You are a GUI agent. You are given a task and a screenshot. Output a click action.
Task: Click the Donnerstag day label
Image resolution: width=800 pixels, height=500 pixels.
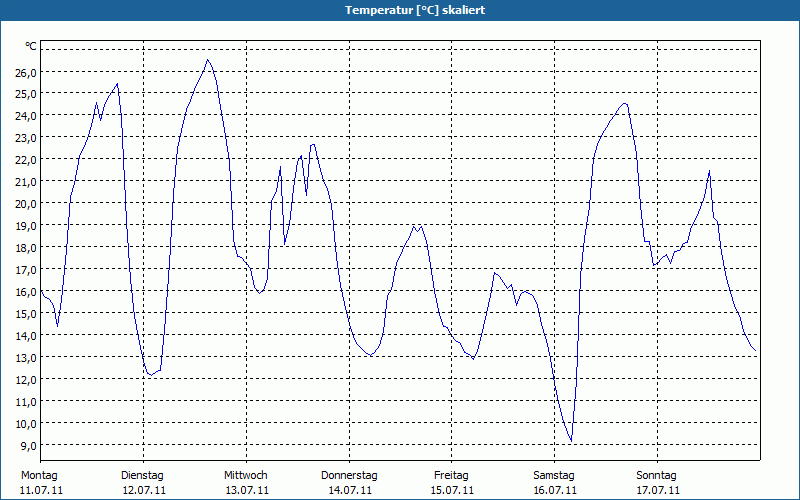point(349,476)
